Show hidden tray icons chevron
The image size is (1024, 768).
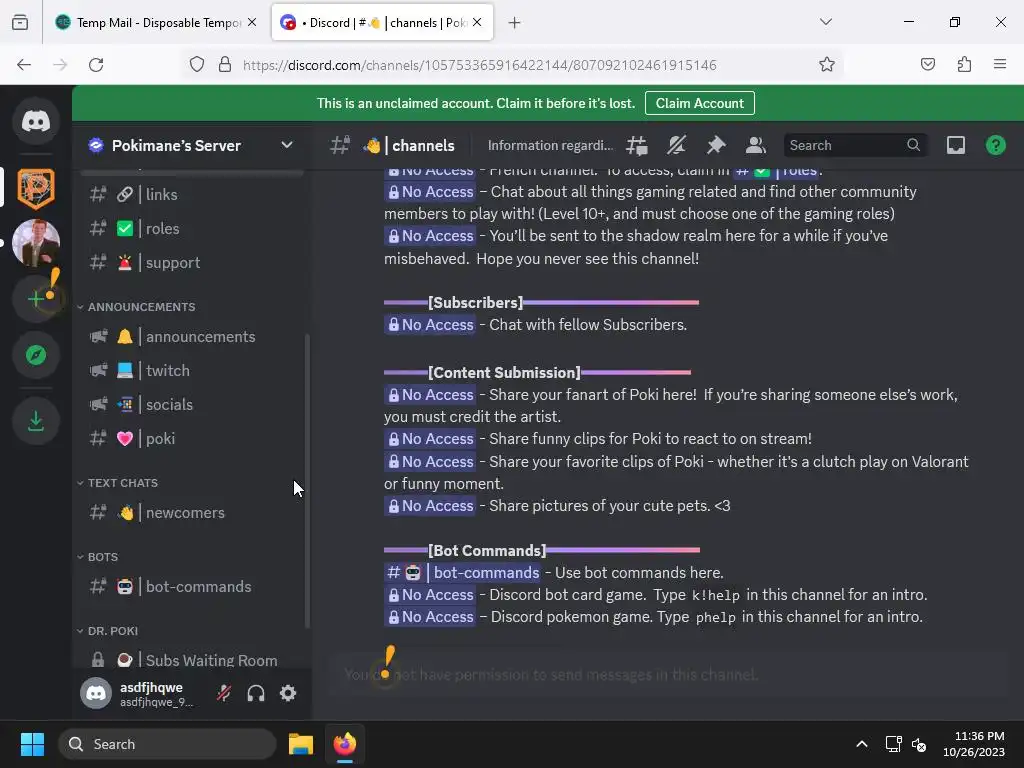(862, 744)
